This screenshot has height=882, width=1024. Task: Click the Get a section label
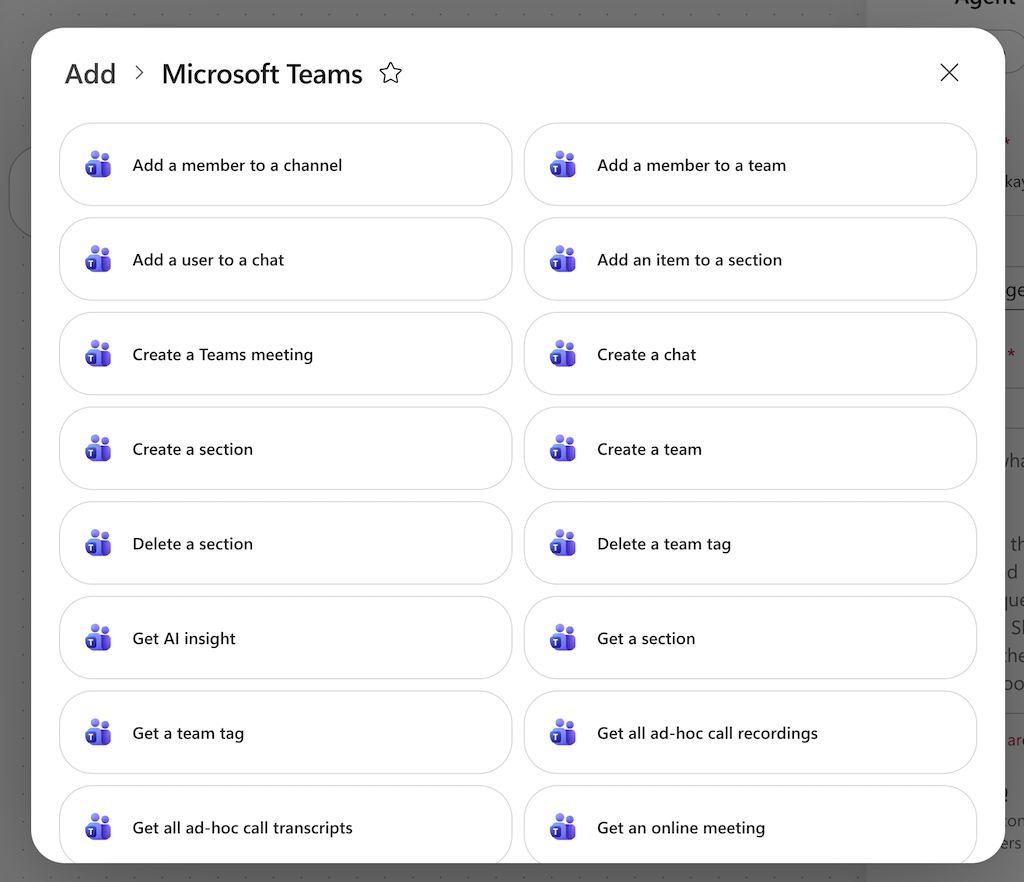click(x=646, y=638)
